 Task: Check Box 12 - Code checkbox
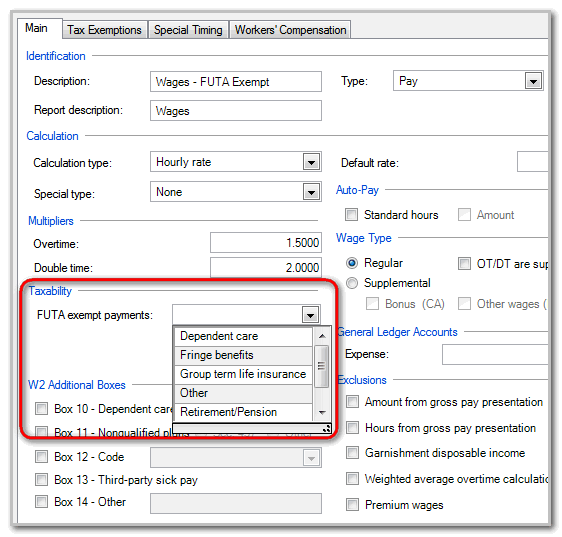(41, 457)
